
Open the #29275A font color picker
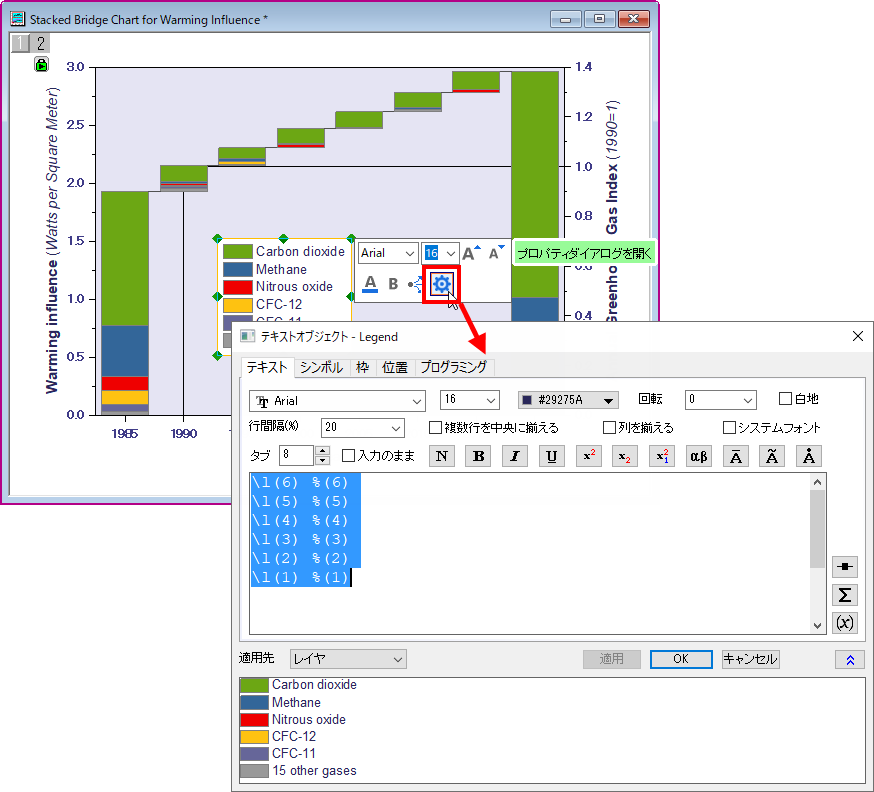point(568,400)
